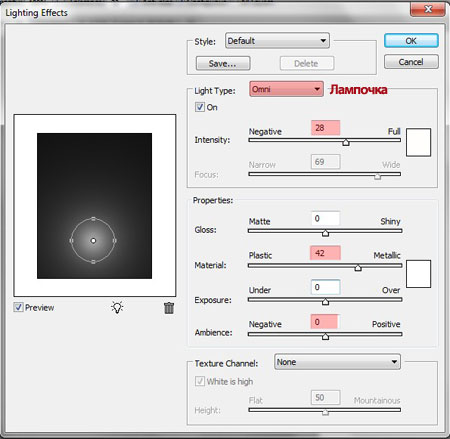The height and width of the screenshot is (439, 450).
Task: Toggle the Preview checkbox
Action: point(18,307)
